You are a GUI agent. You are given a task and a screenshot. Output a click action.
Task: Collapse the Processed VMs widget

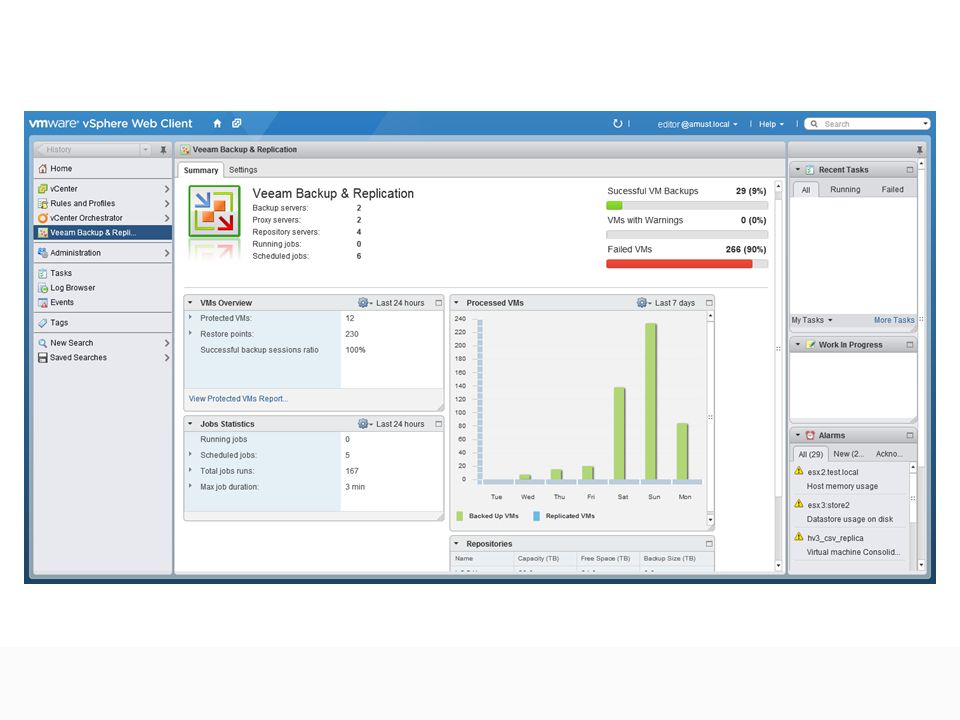[x=457, y=303]
